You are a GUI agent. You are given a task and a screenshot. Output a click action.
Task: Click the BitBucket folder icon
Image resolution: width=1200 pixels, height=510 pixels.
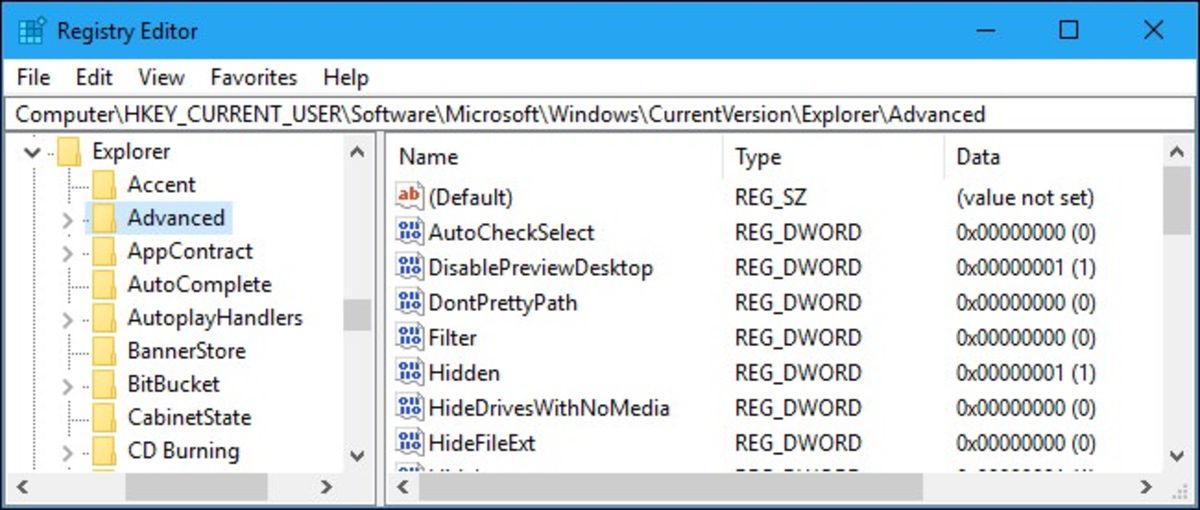[x=104, y=384]
